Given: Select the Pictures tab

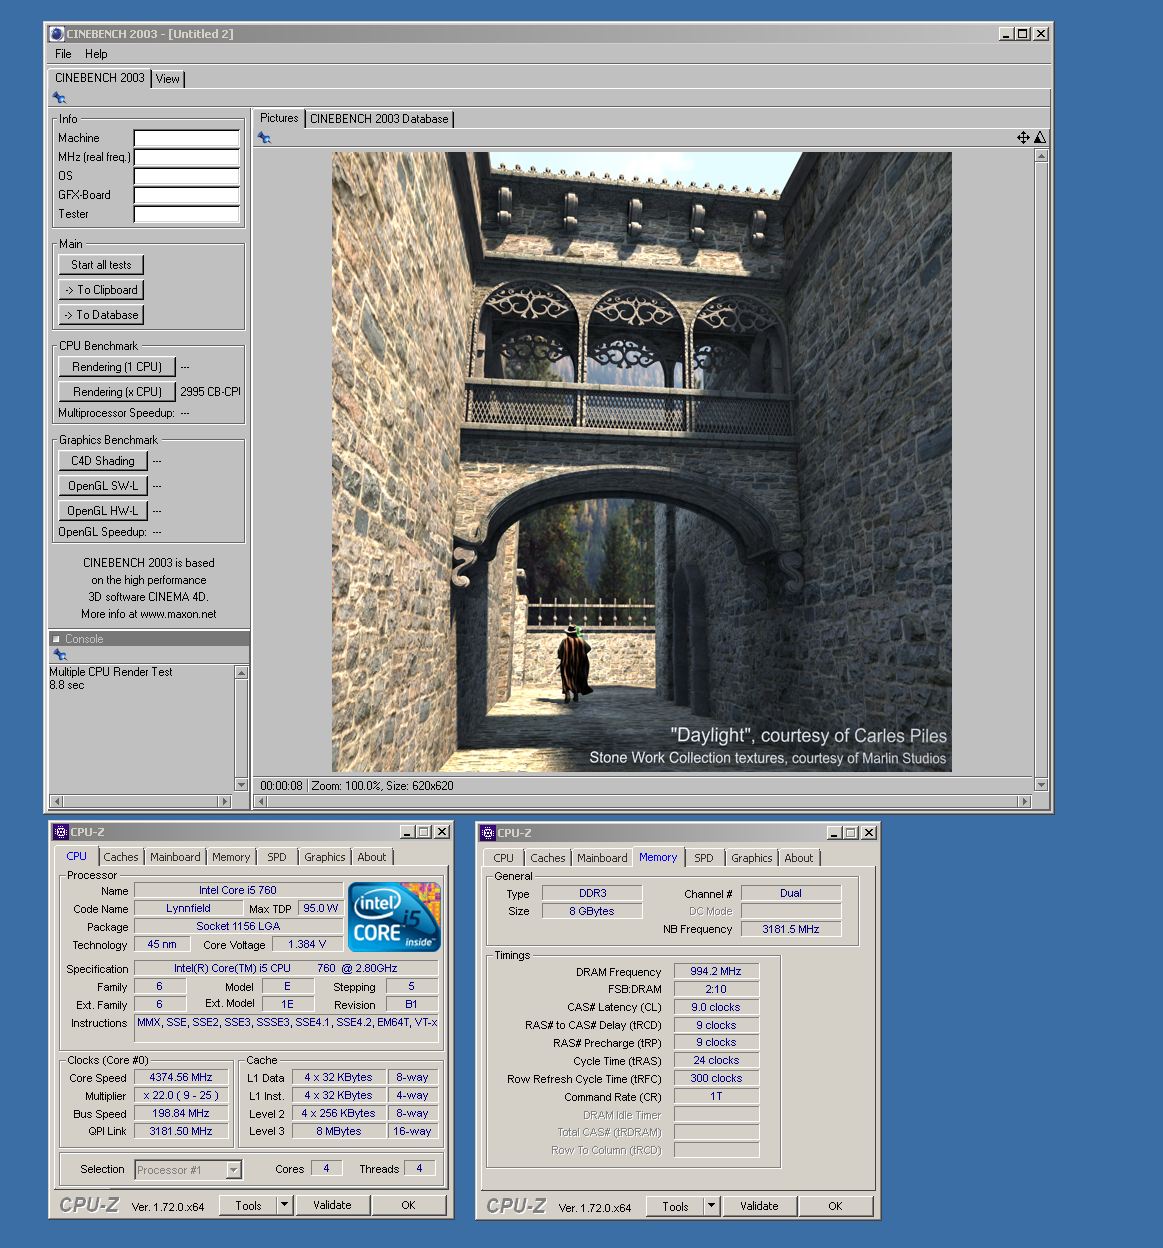Looking at the screenshot, I should (279, 118).
